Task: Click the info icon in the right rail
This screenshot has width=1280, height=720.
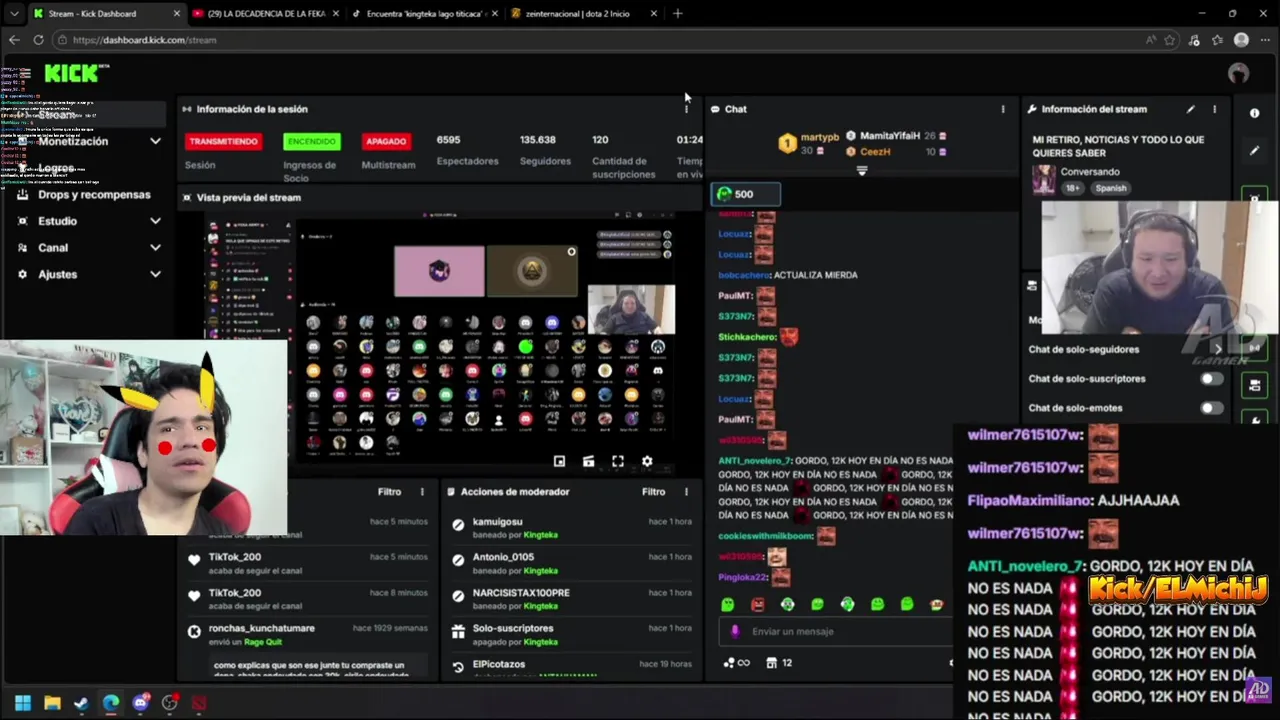Action: coord(1254,113)
